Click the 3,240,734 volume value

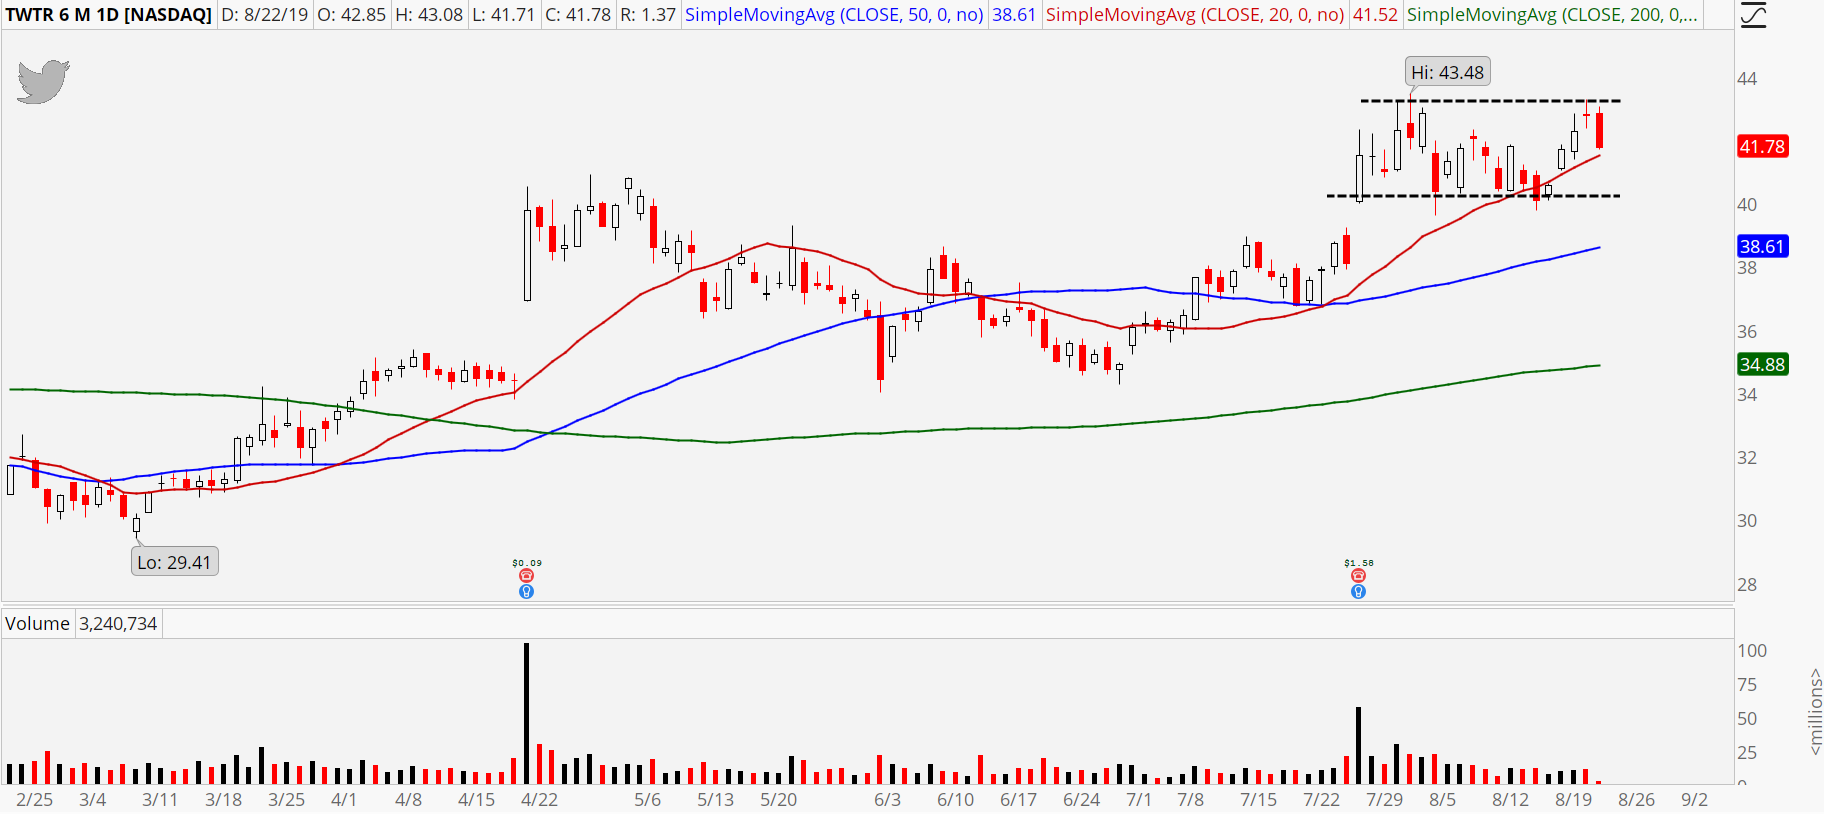118,624
